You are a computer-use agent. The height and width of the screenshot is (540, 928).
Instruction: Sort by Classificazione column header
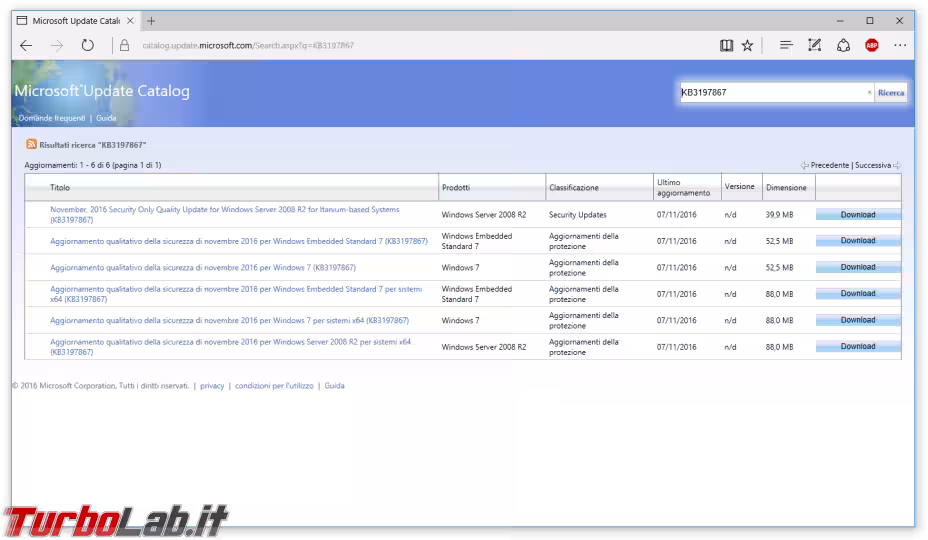(573, 188)
